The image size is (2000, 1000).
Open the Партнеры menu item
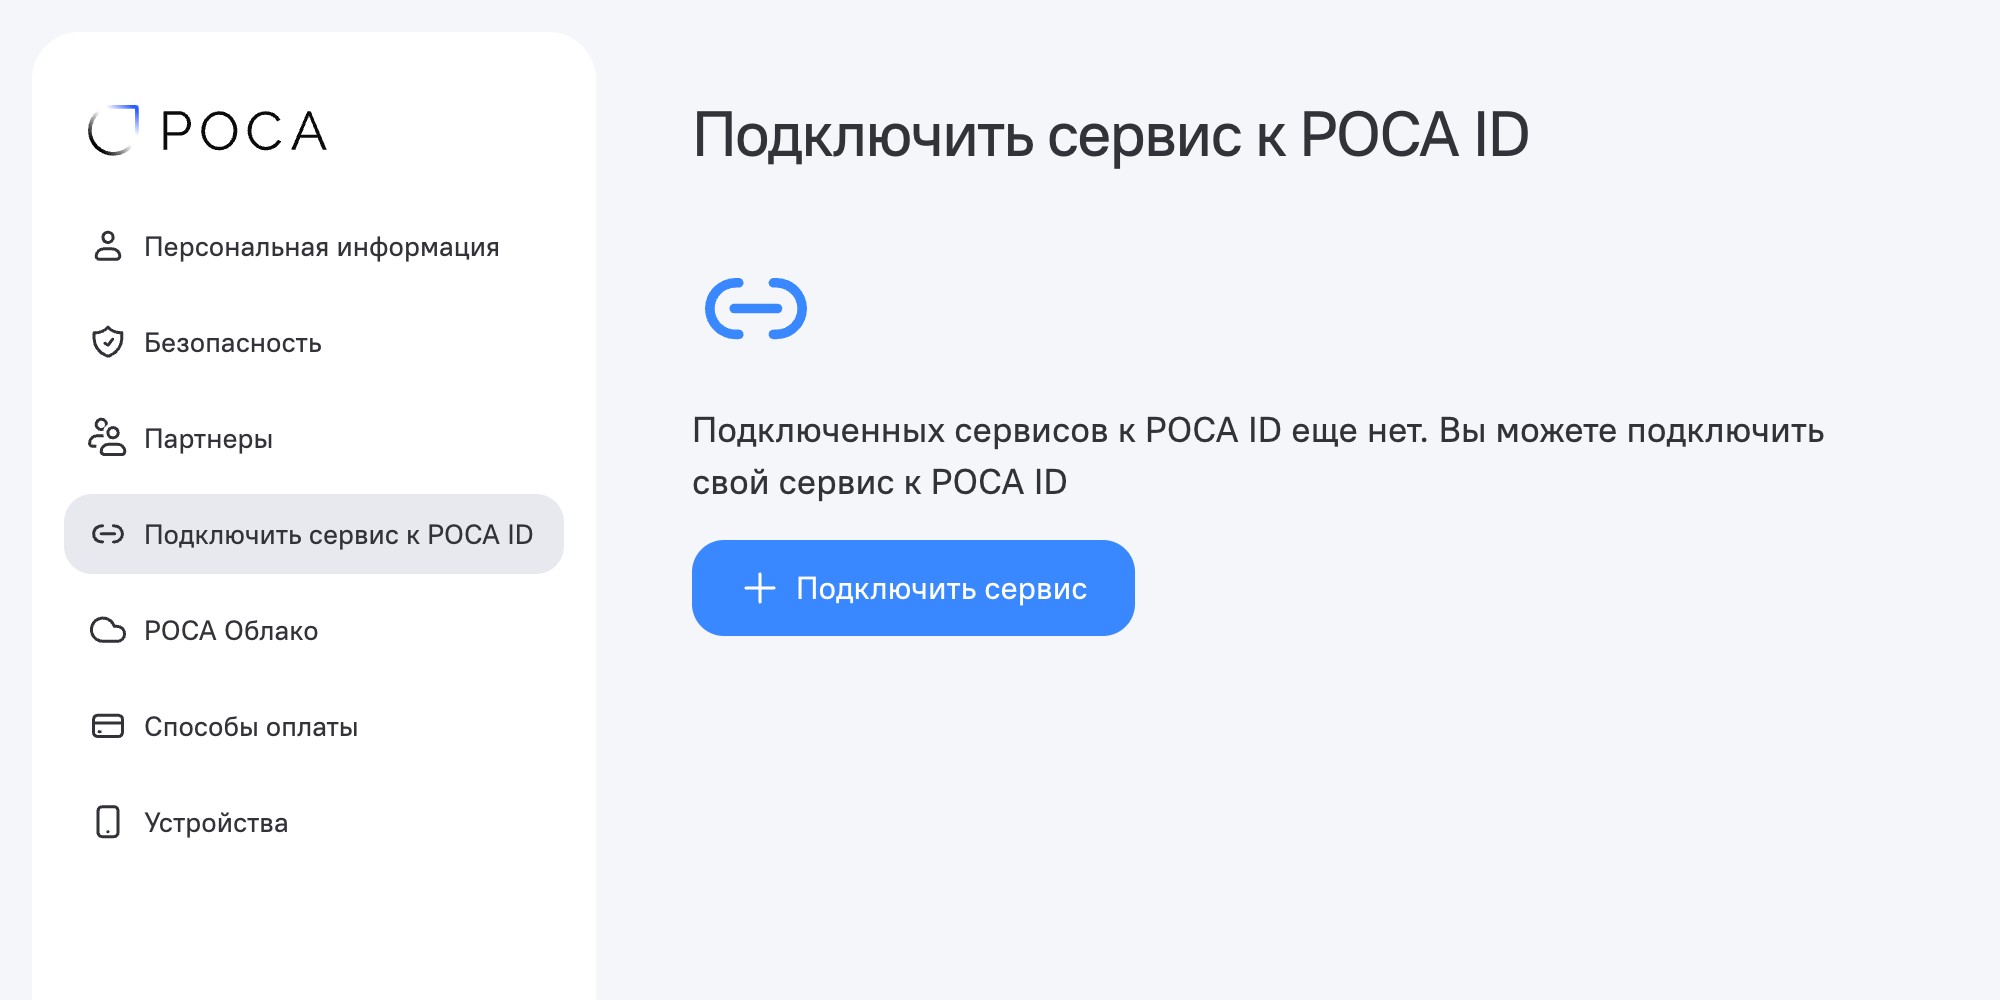click(208, 439)
